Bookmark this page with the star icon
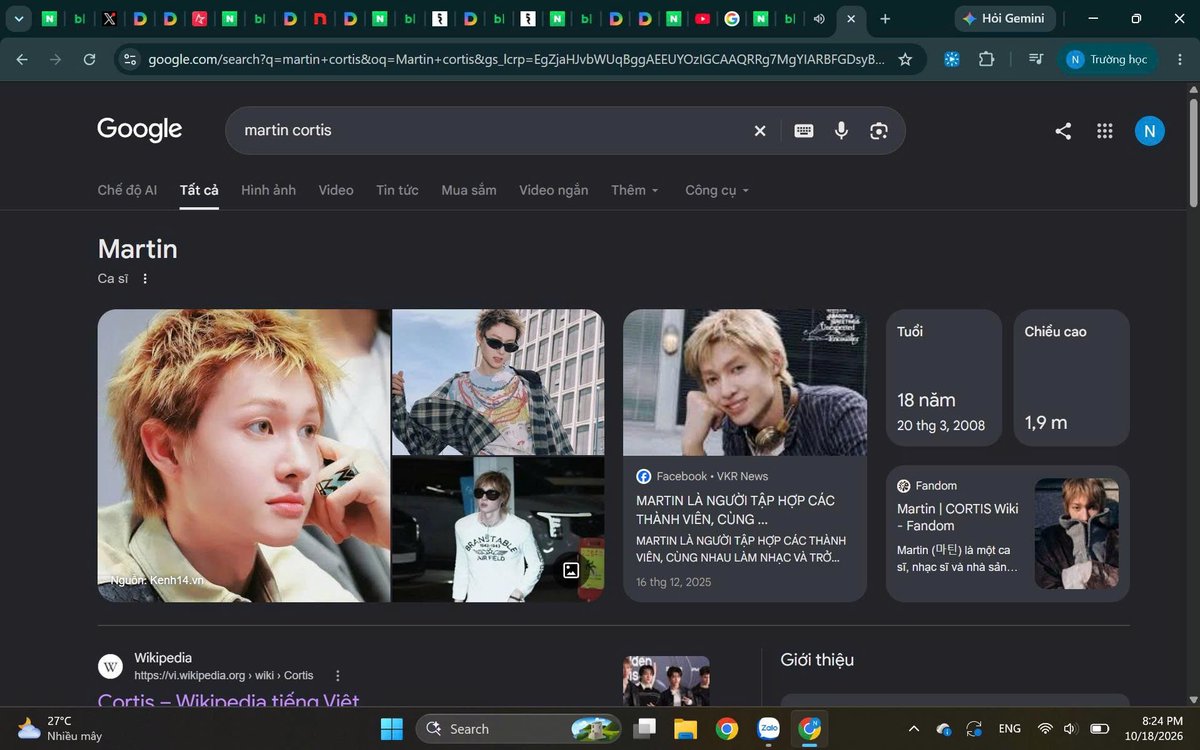The image size is (1200, 750). coord(905,60)
